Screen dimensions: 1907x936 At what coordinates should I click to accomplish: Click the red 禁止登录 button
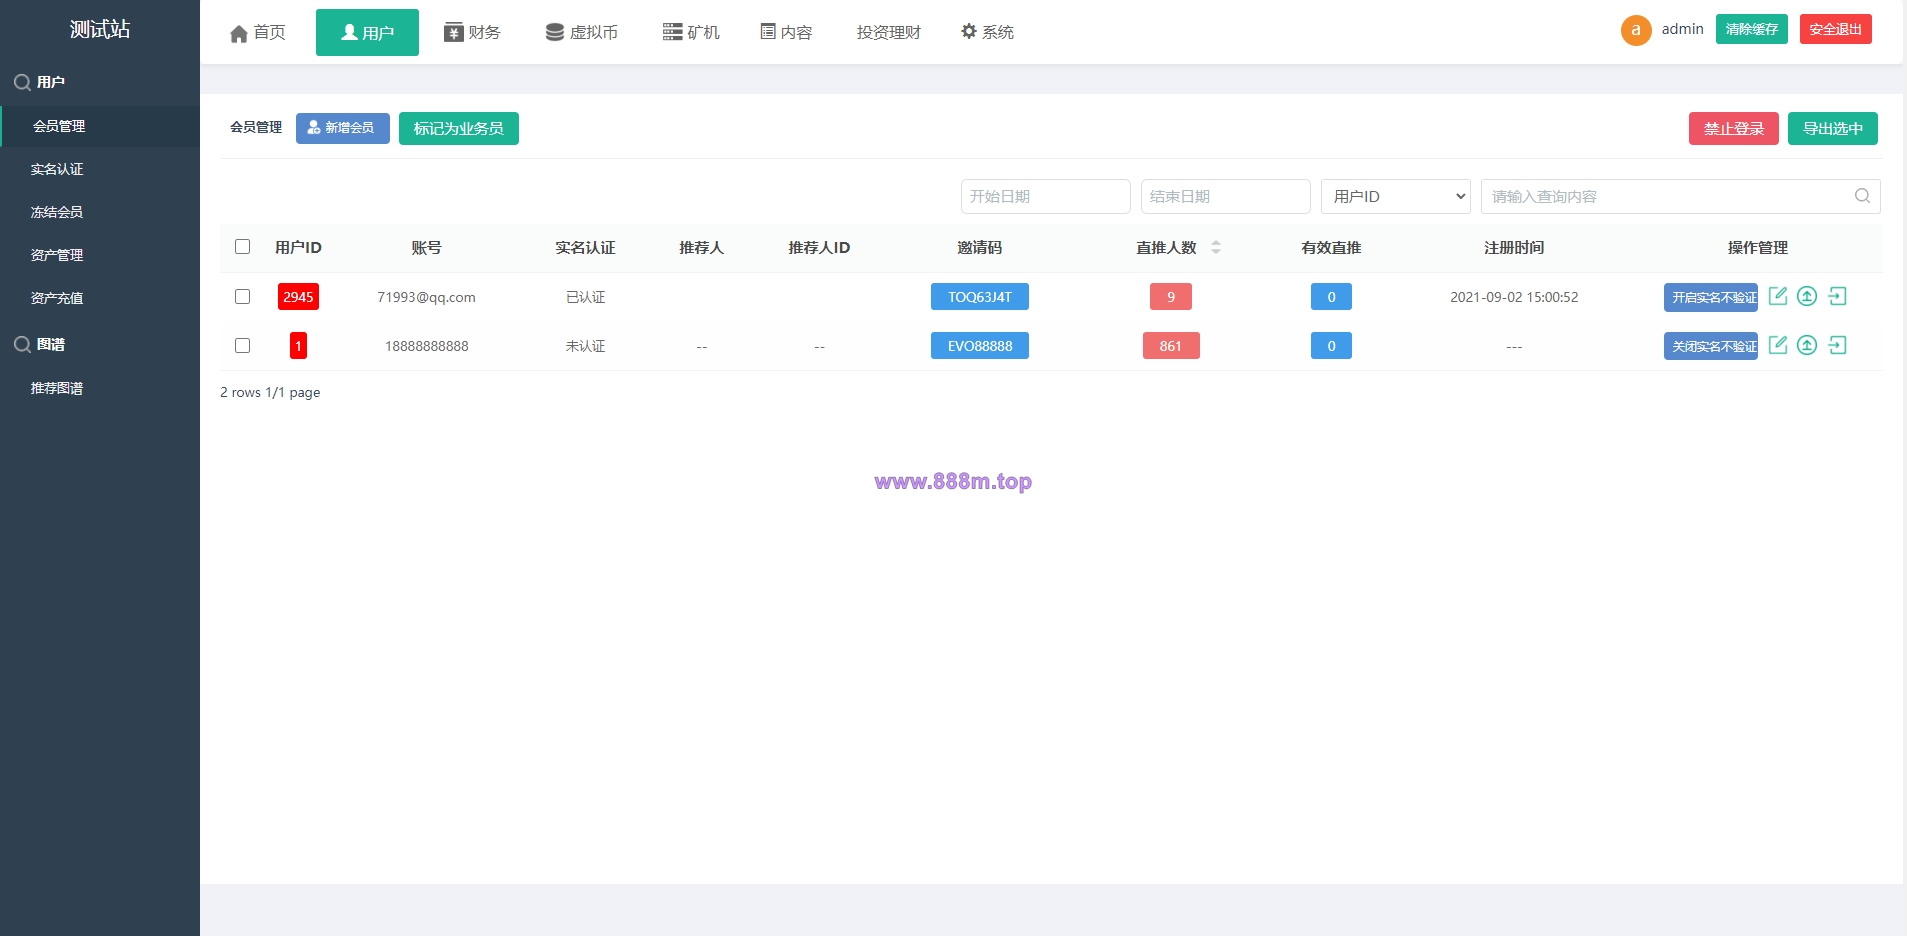[x=1734, y=128]
